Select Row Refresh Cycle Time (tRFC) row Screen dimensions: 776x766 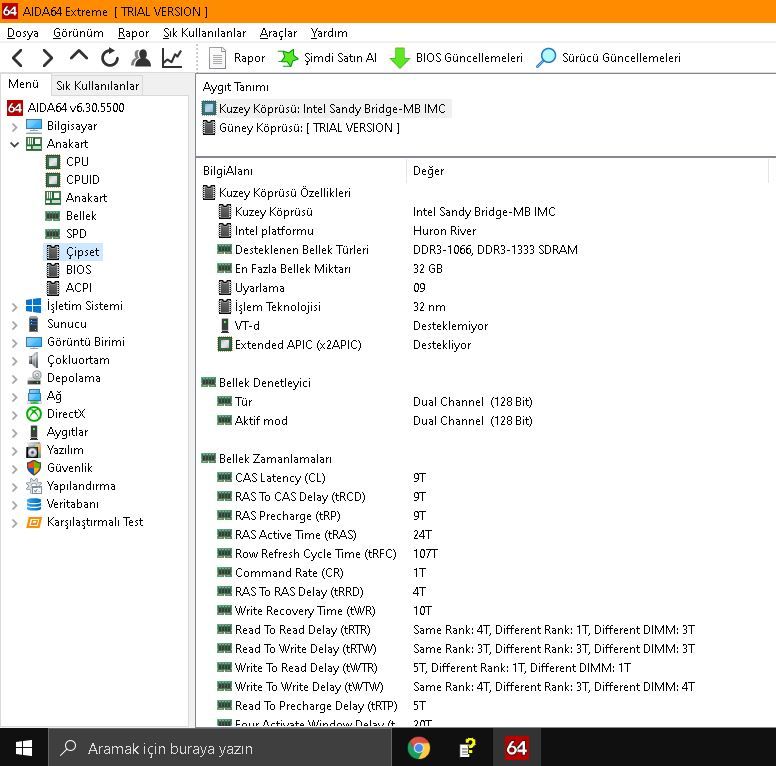[x=485, y=554]
